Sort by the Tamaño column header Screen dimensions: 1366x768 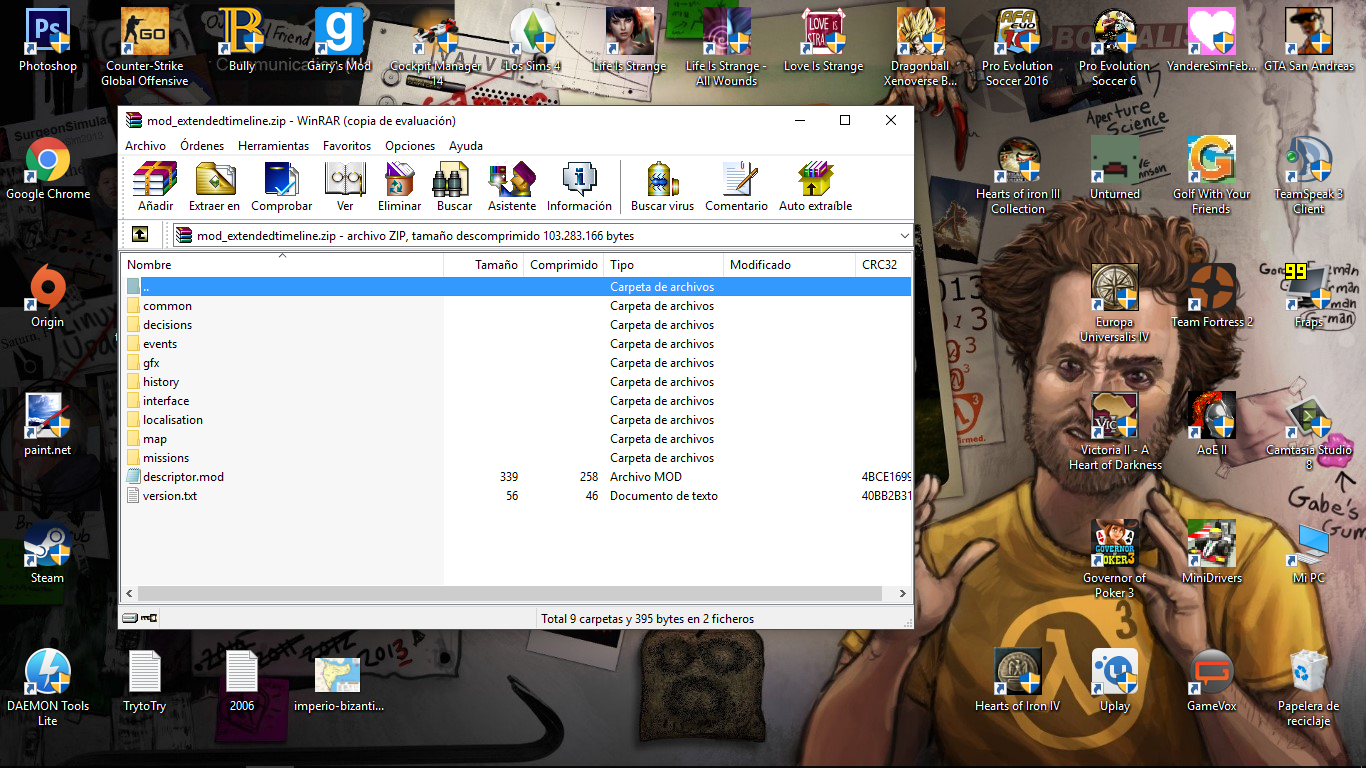coord(484,265)
